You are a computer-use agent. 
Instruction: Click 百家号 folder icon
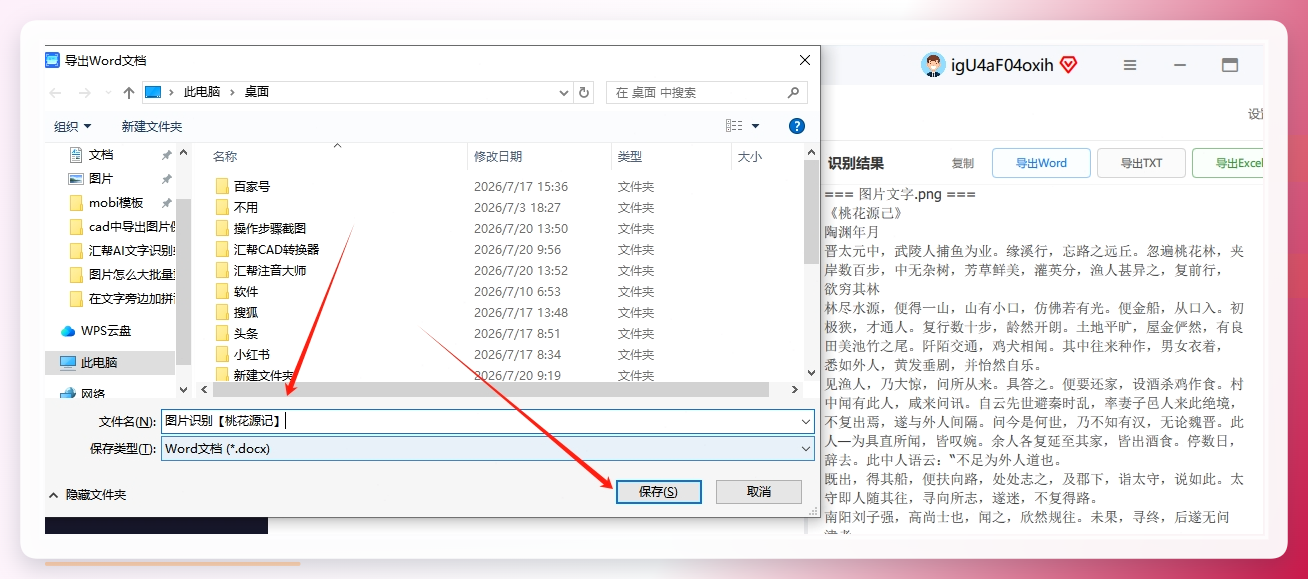[223, 187]
